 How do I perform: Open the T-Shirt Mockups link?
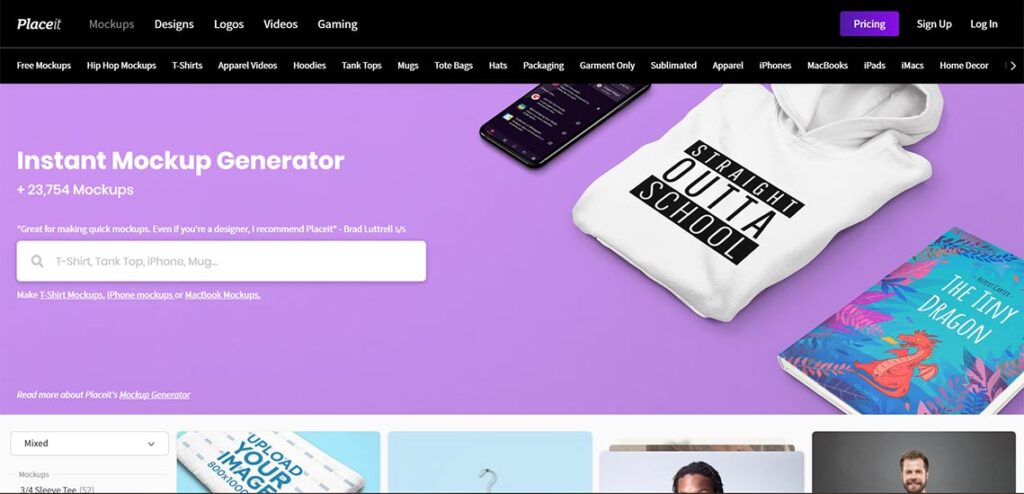pos(72,295)
